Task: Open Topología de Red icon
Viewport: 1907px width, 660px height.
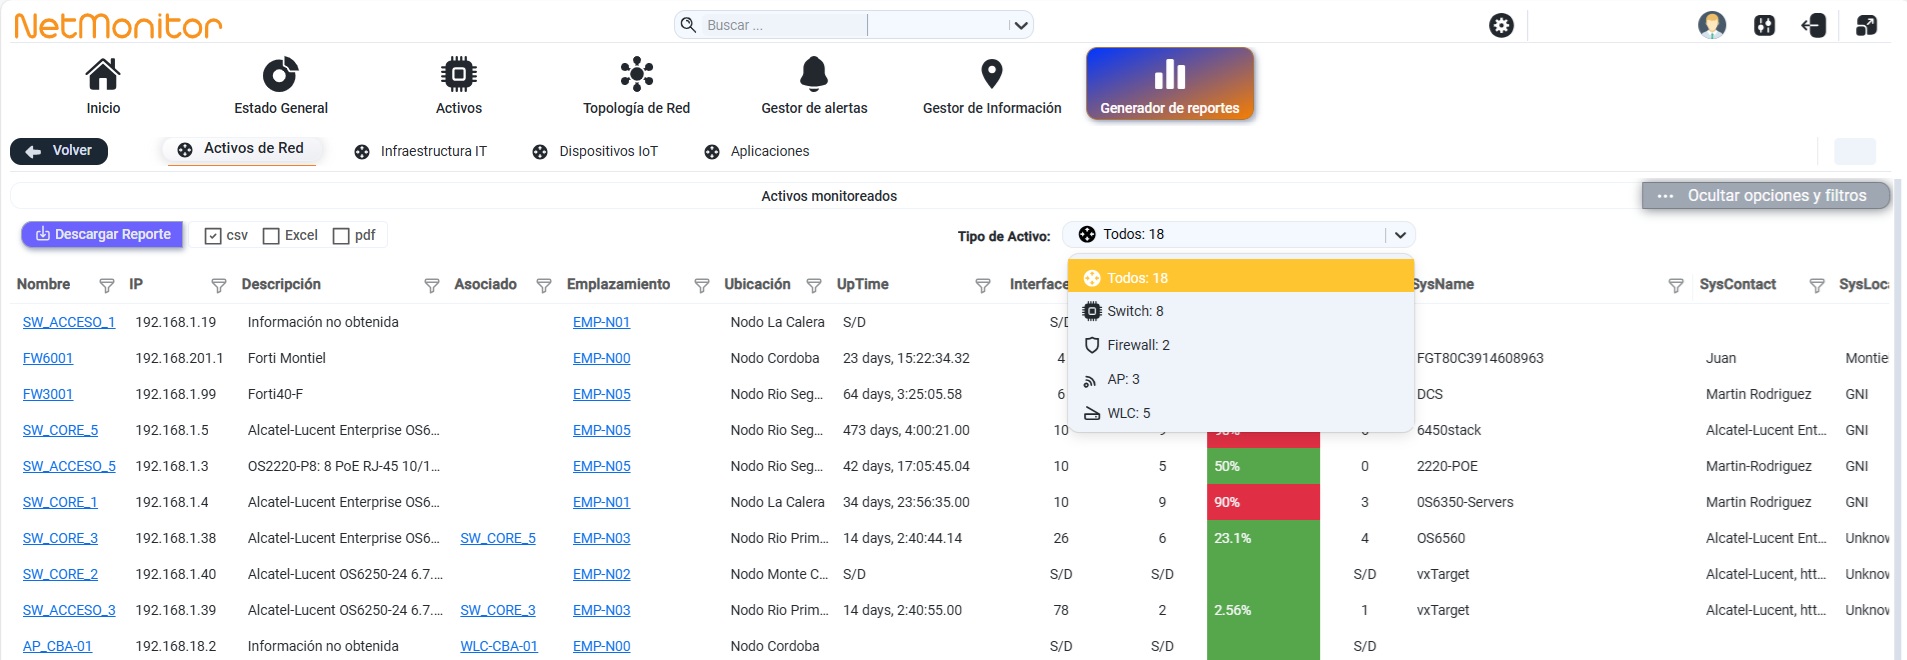Action: point(636,74)
